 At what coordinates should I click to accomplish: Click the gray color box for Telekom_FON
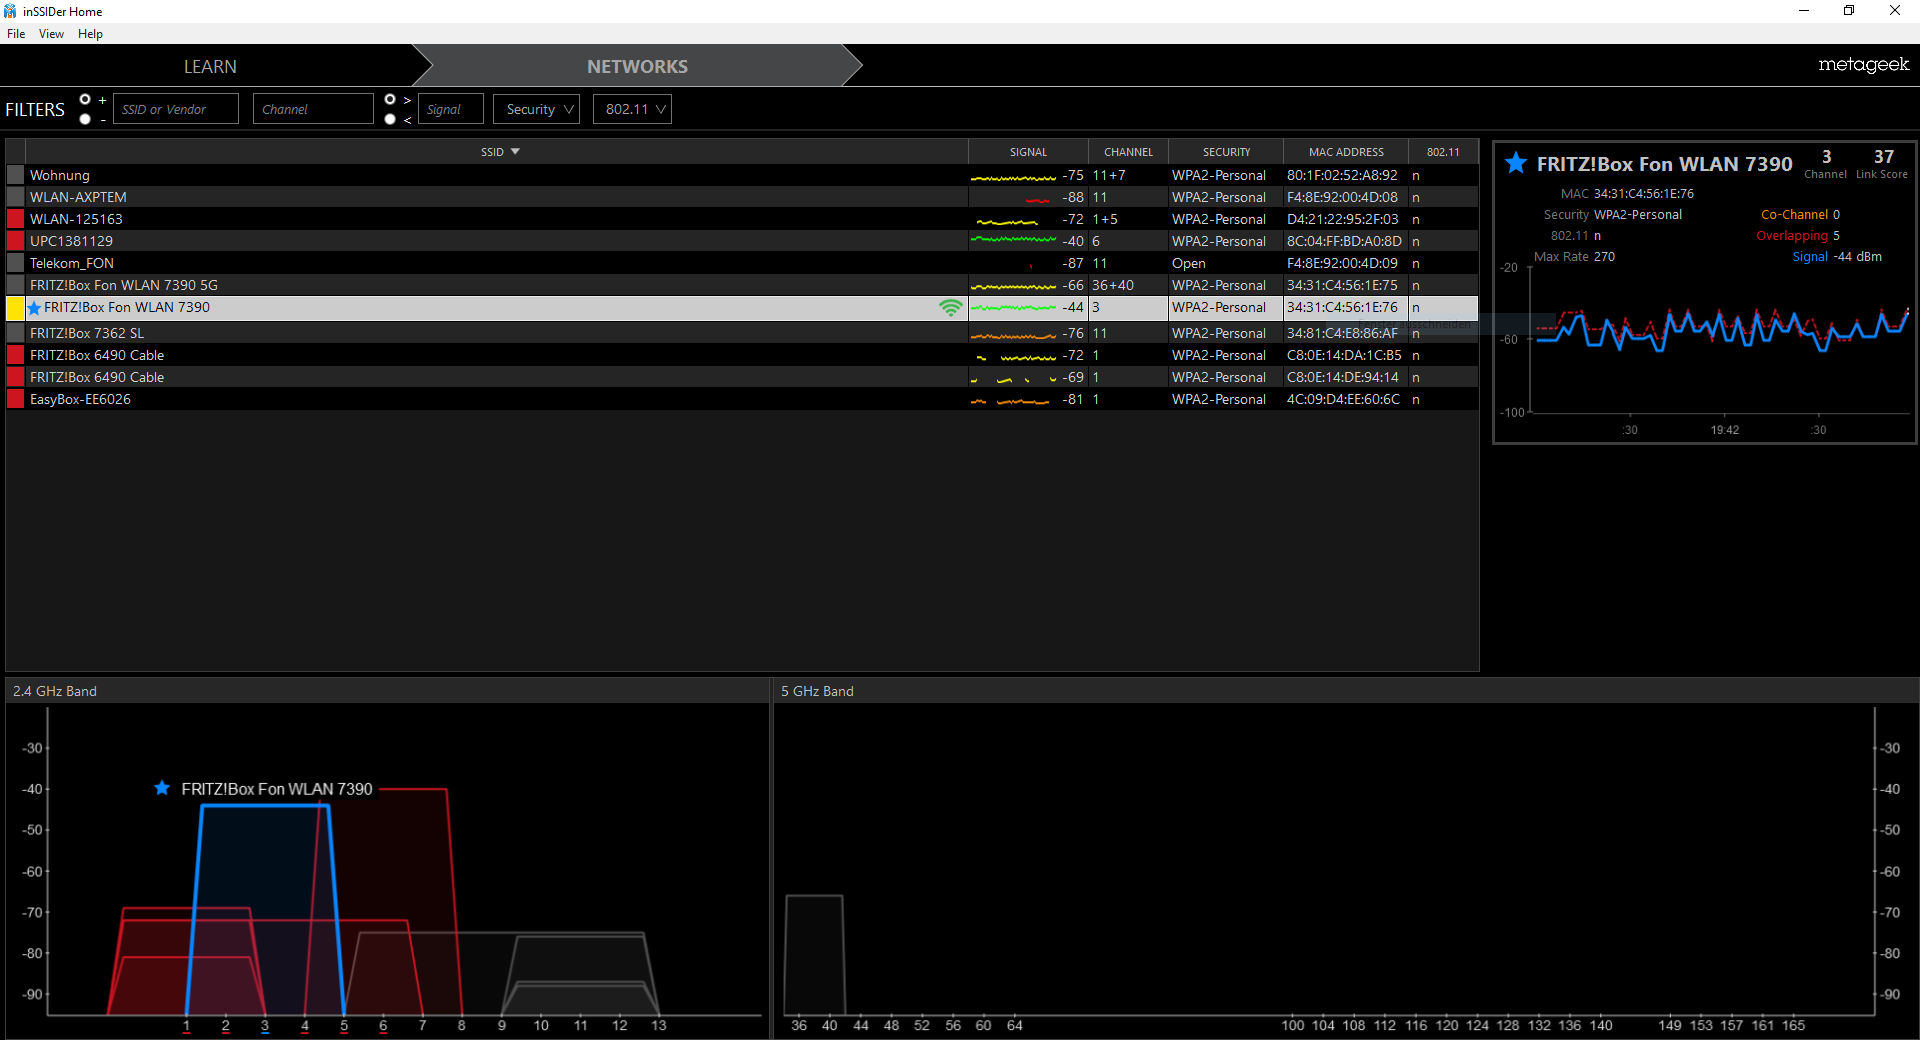coord(15,263)
